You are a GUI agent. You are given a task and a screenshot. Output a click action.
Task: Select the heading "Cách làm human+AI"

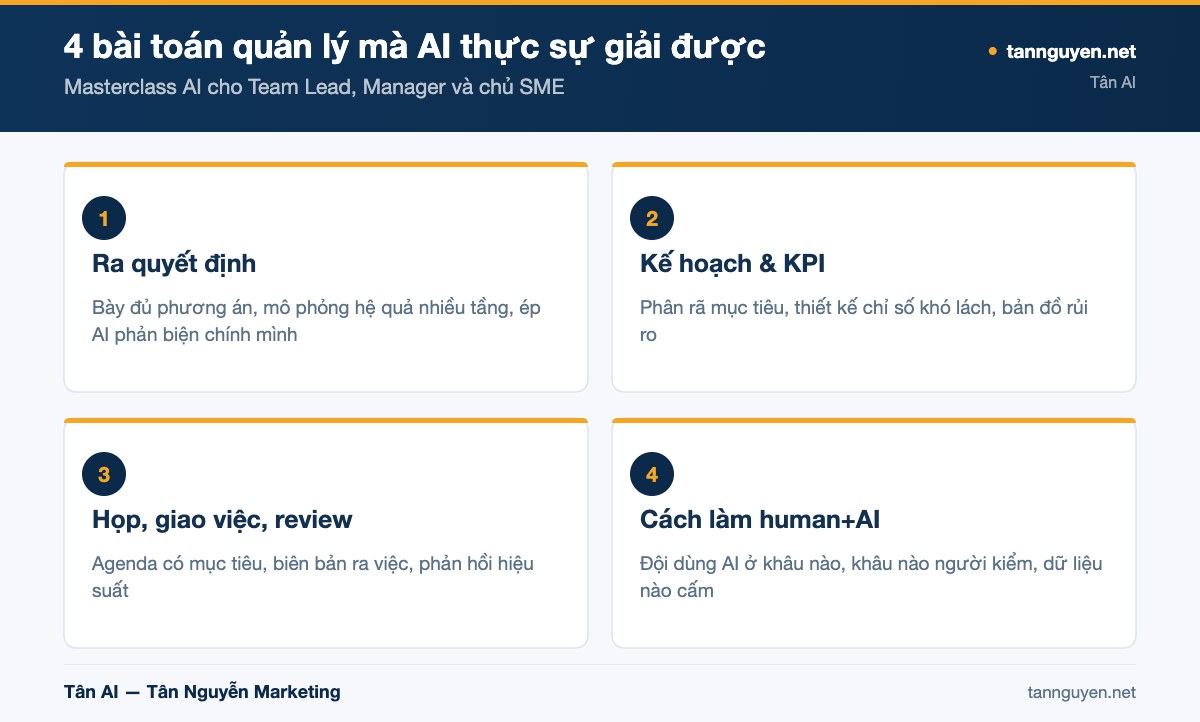pos(760,520)
